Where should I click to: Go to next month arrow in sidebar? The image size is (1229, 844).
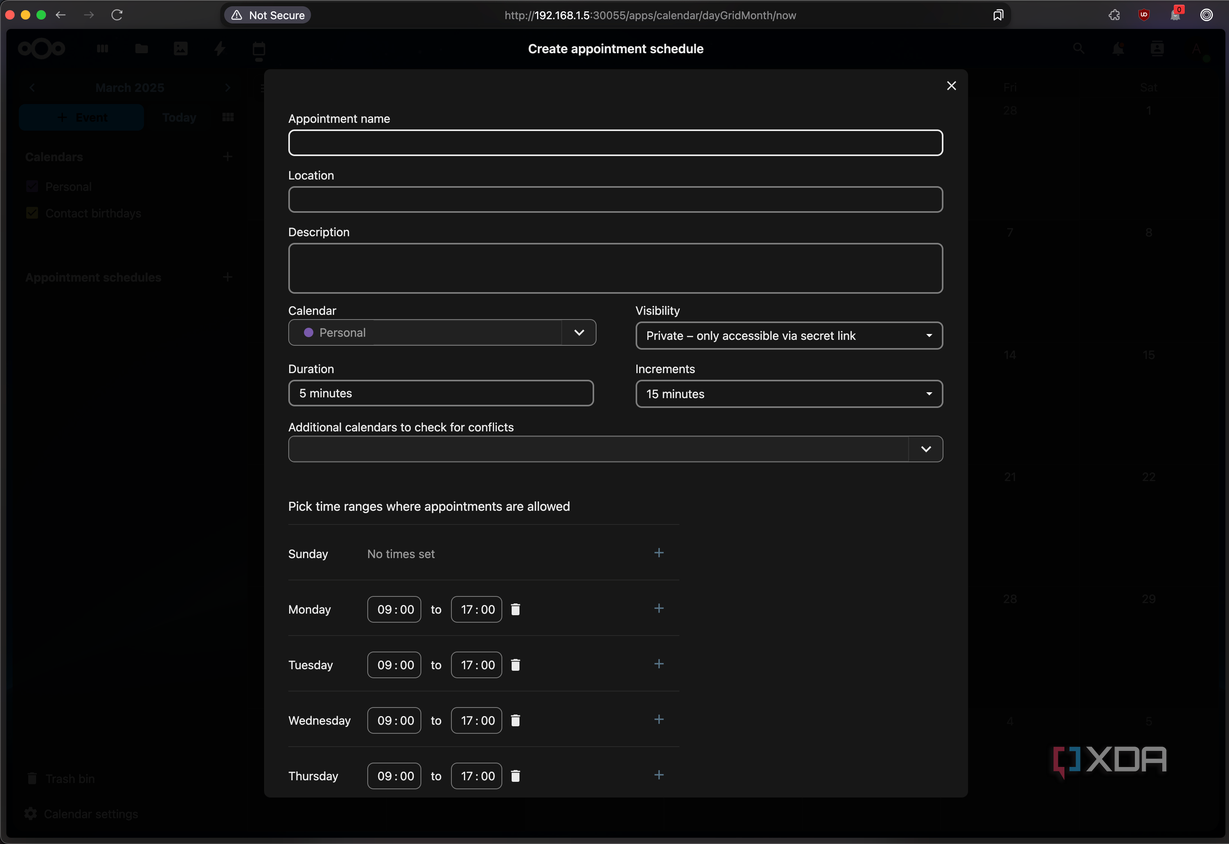pyautogui.click(x=228, y=88)
